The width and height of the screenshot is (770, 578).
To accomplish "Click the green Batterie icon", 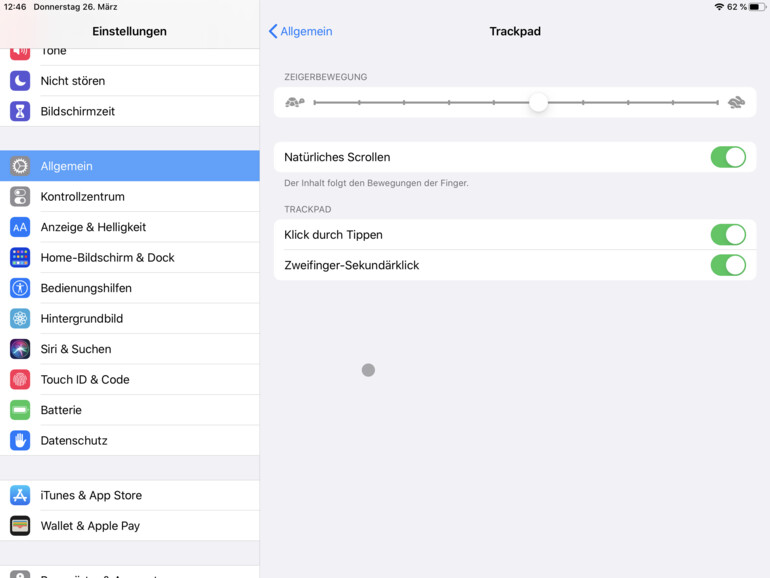I will click(20, 410).
